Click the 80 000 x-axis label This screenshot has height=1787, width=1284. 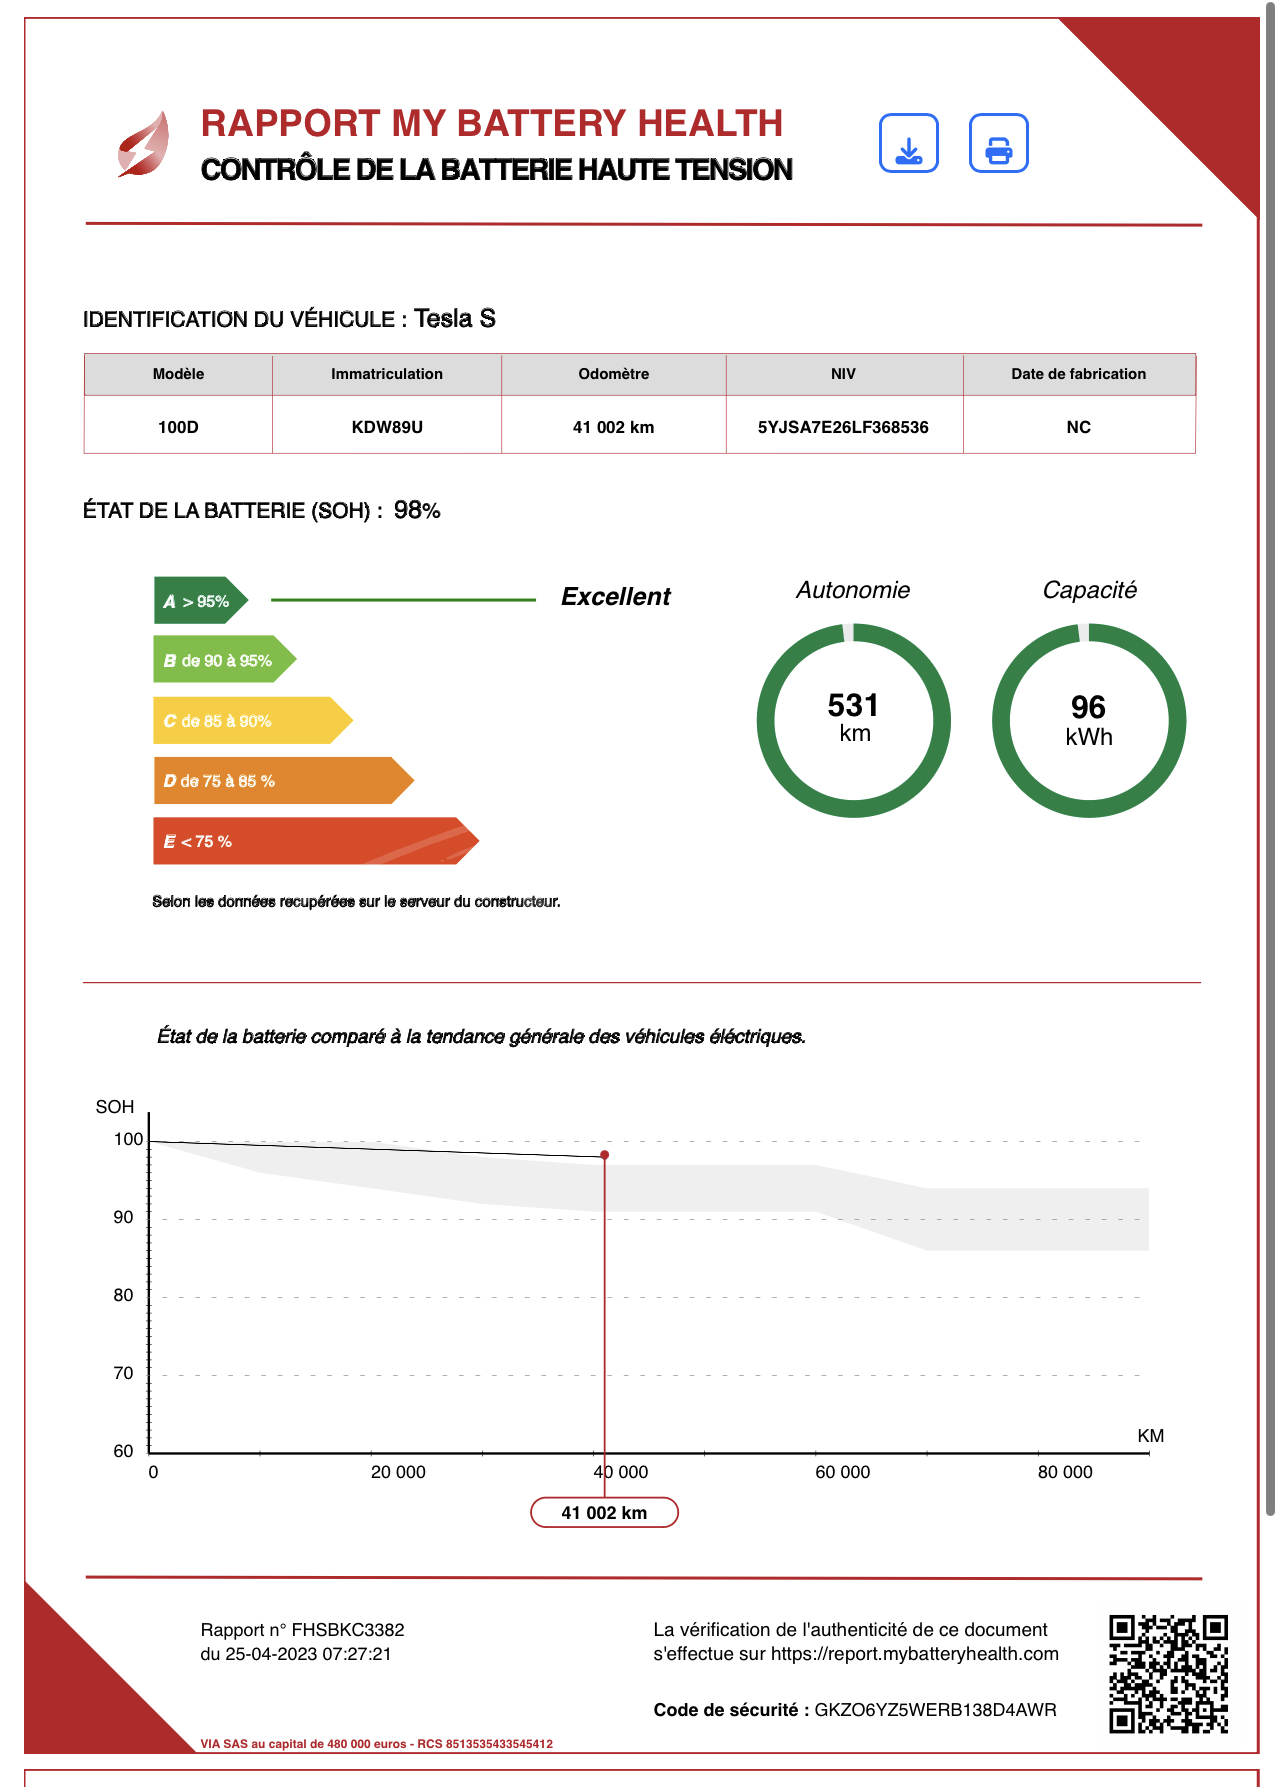1065,1472
